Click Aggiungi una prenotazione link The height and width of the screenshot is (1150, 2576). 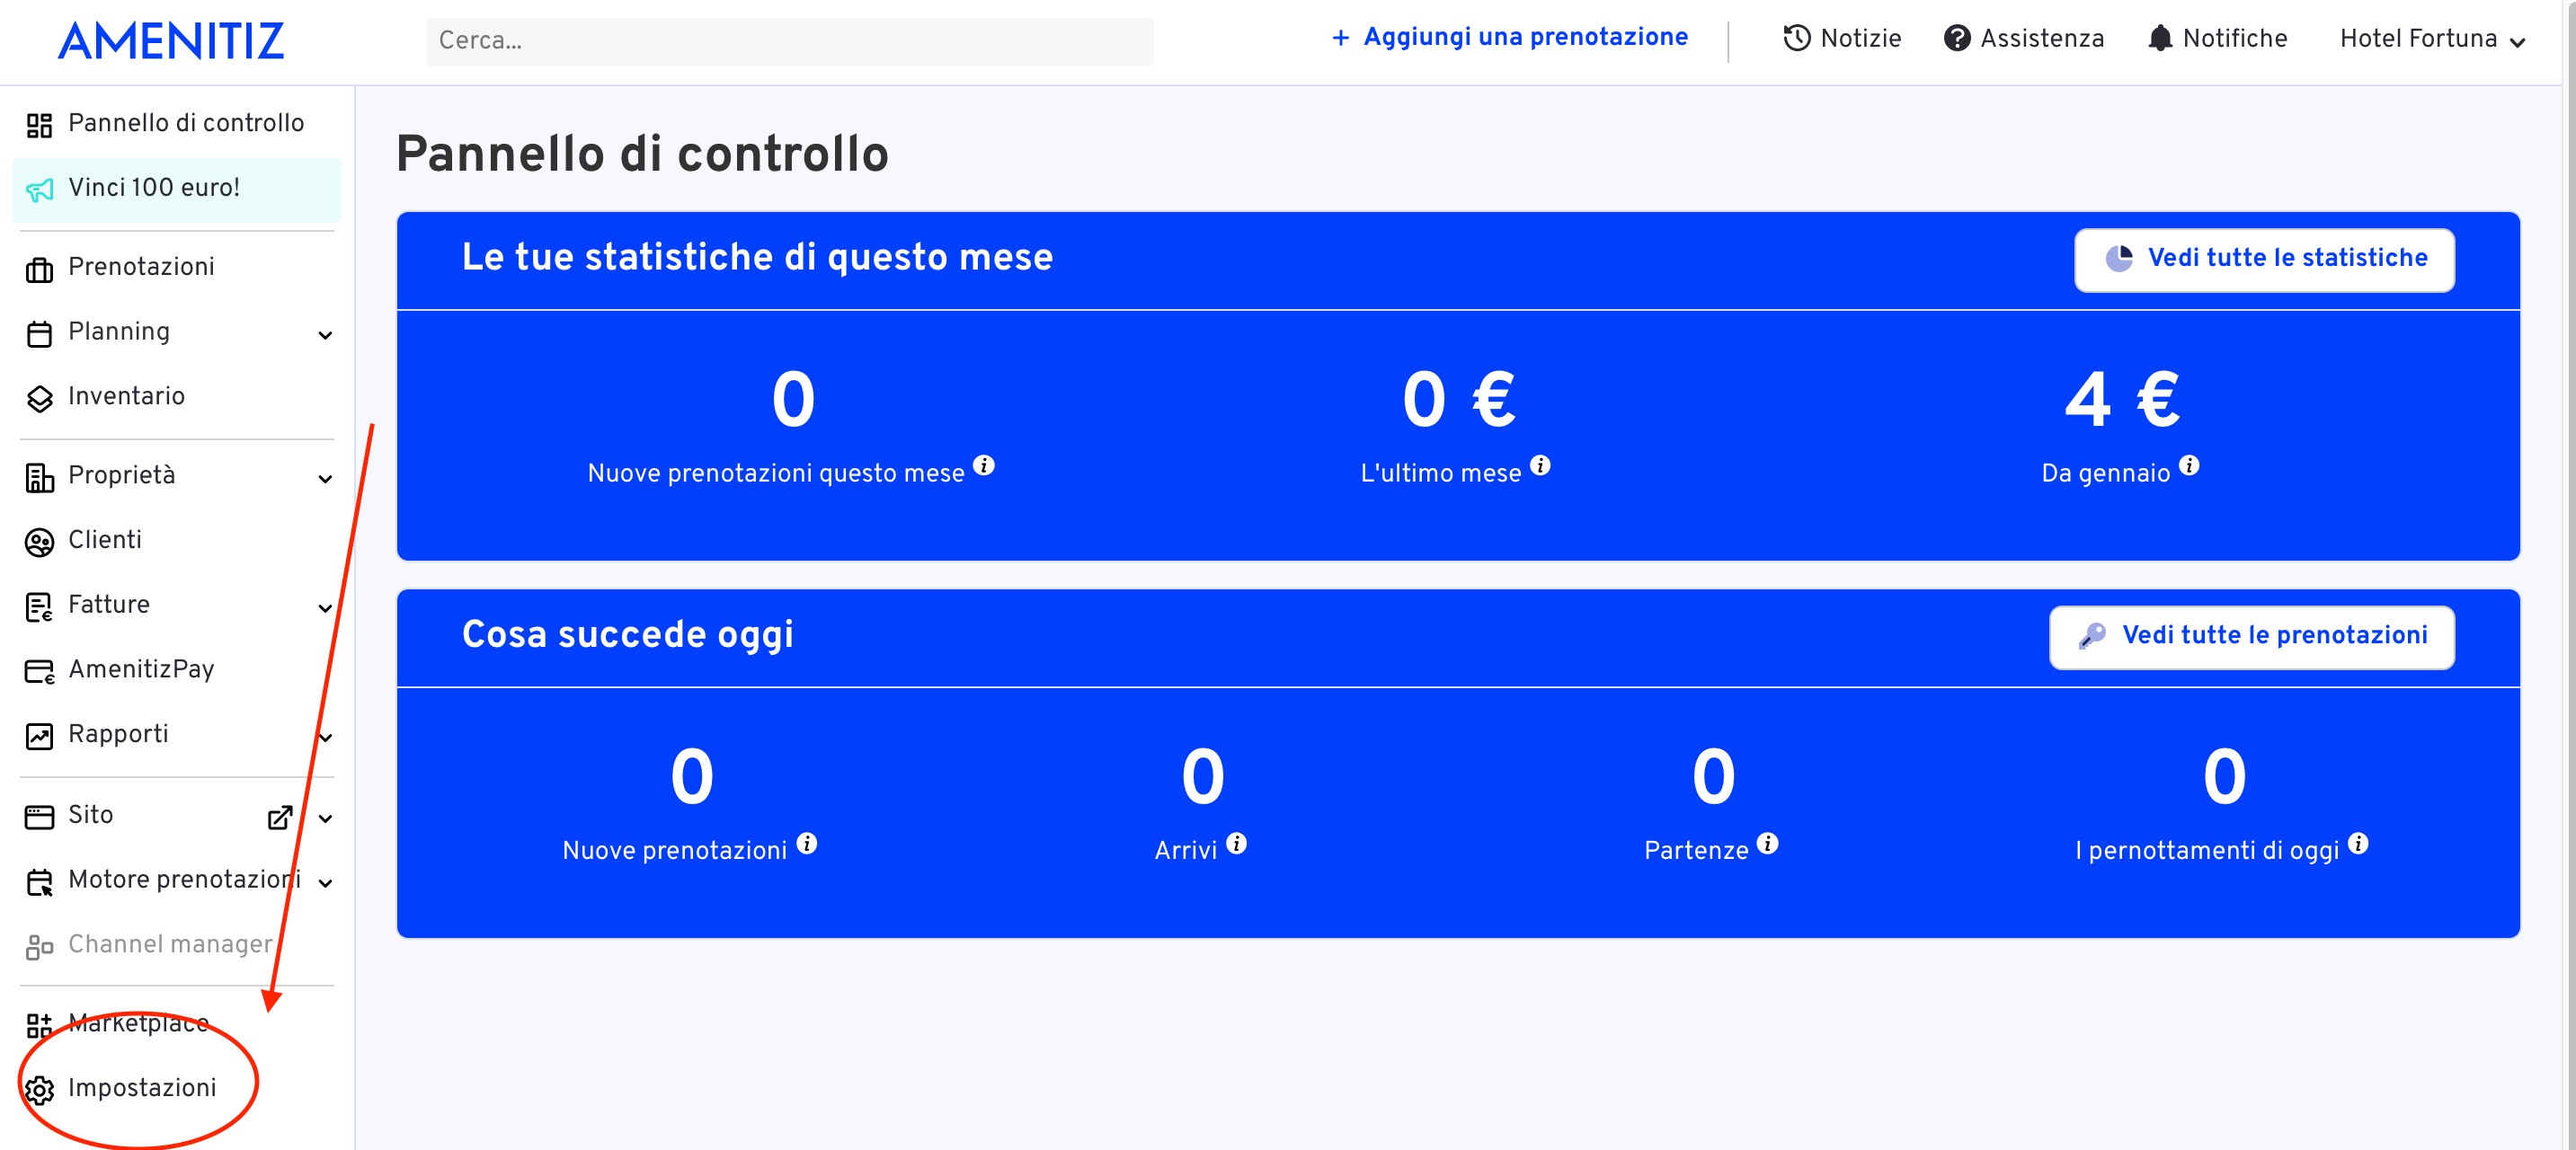(1510, 37)
